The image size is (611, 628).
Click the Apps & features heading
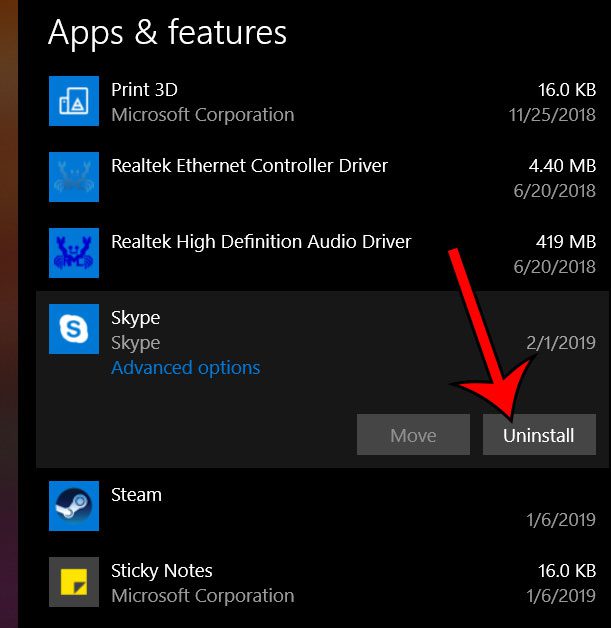point(167,32)
